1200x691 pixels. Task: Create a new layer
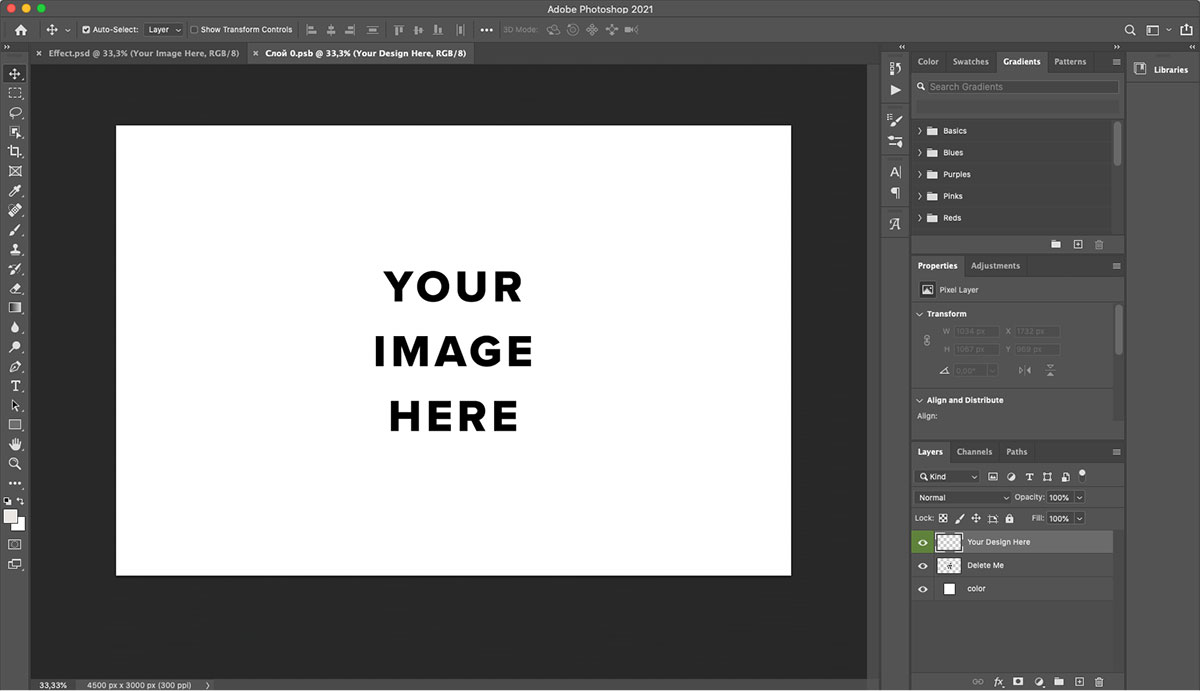pyautogui.click(x=1079, y=681)
